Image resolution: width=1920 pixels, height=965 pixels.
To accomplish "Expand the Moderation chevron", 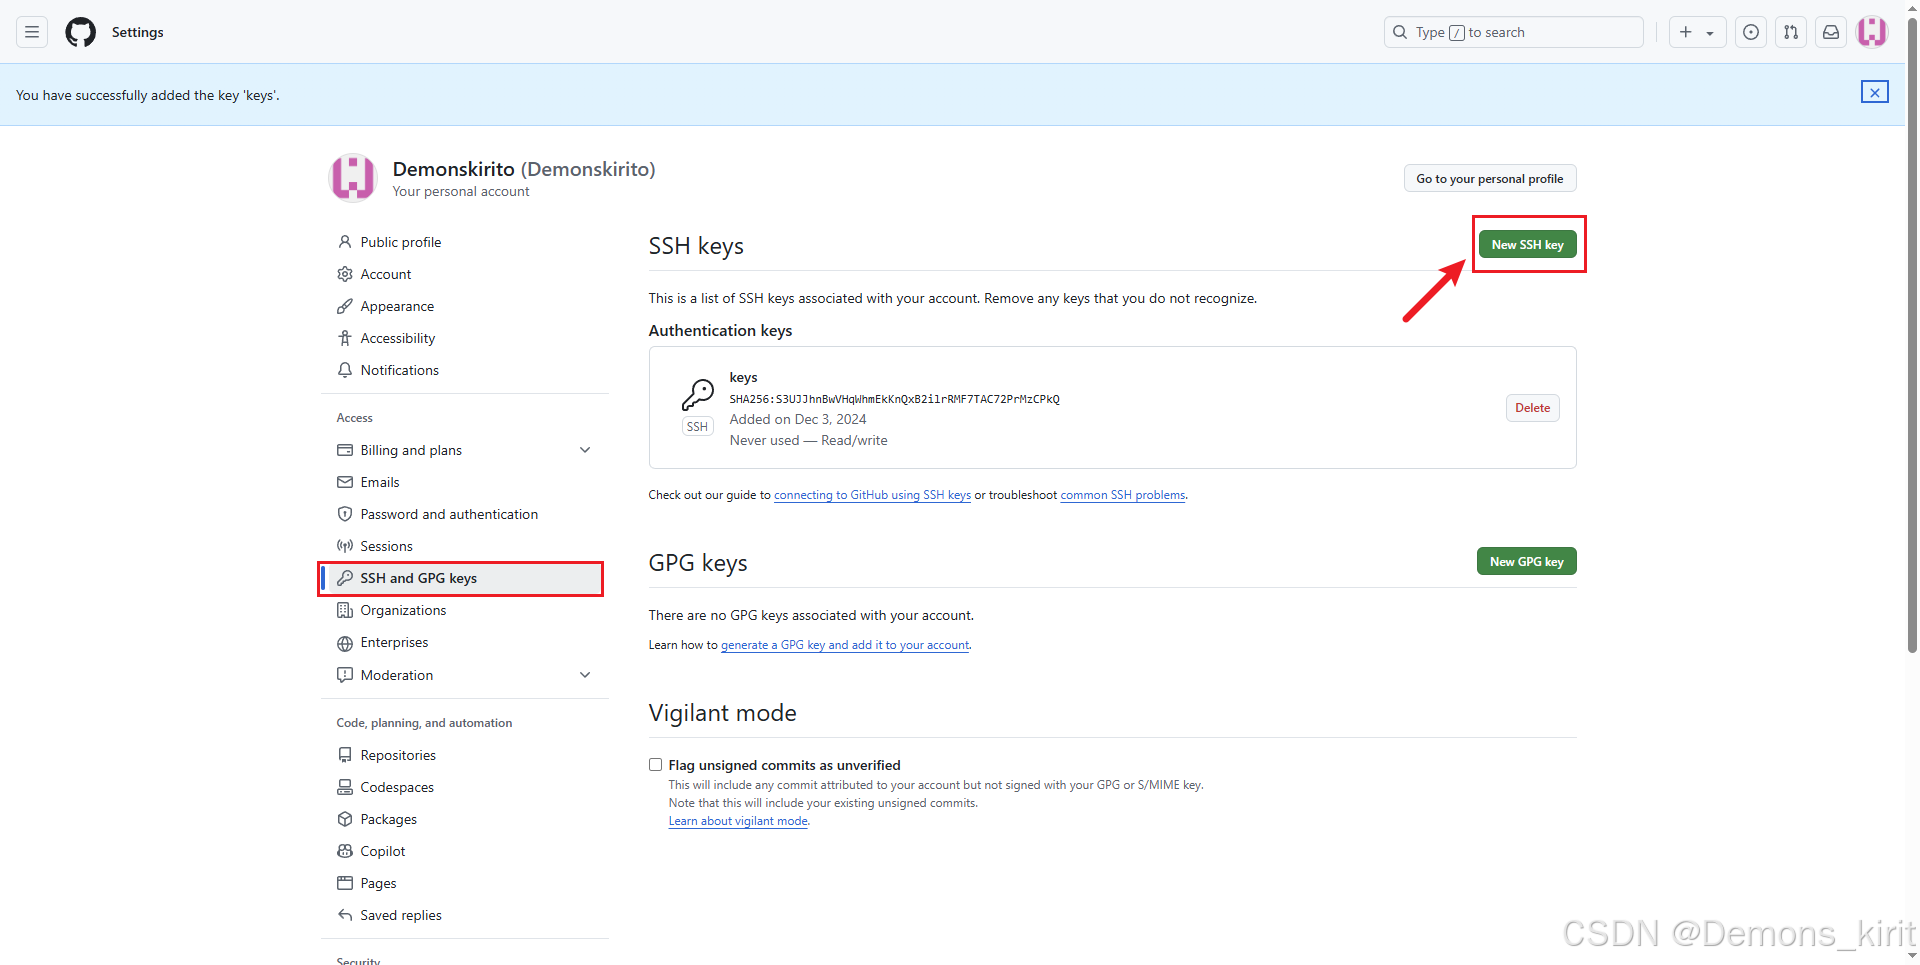I will pyautogui.click(x=585, y=675).
